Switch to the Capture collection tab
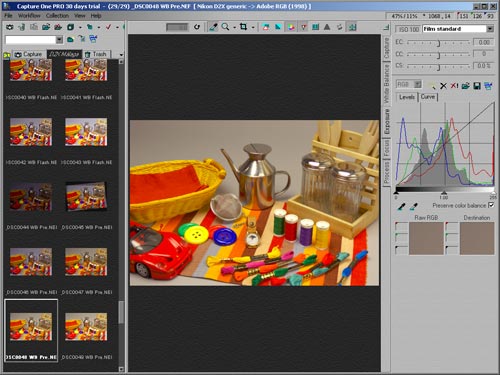Viewport: 500px width, 375px height. [x=29, y=54]
